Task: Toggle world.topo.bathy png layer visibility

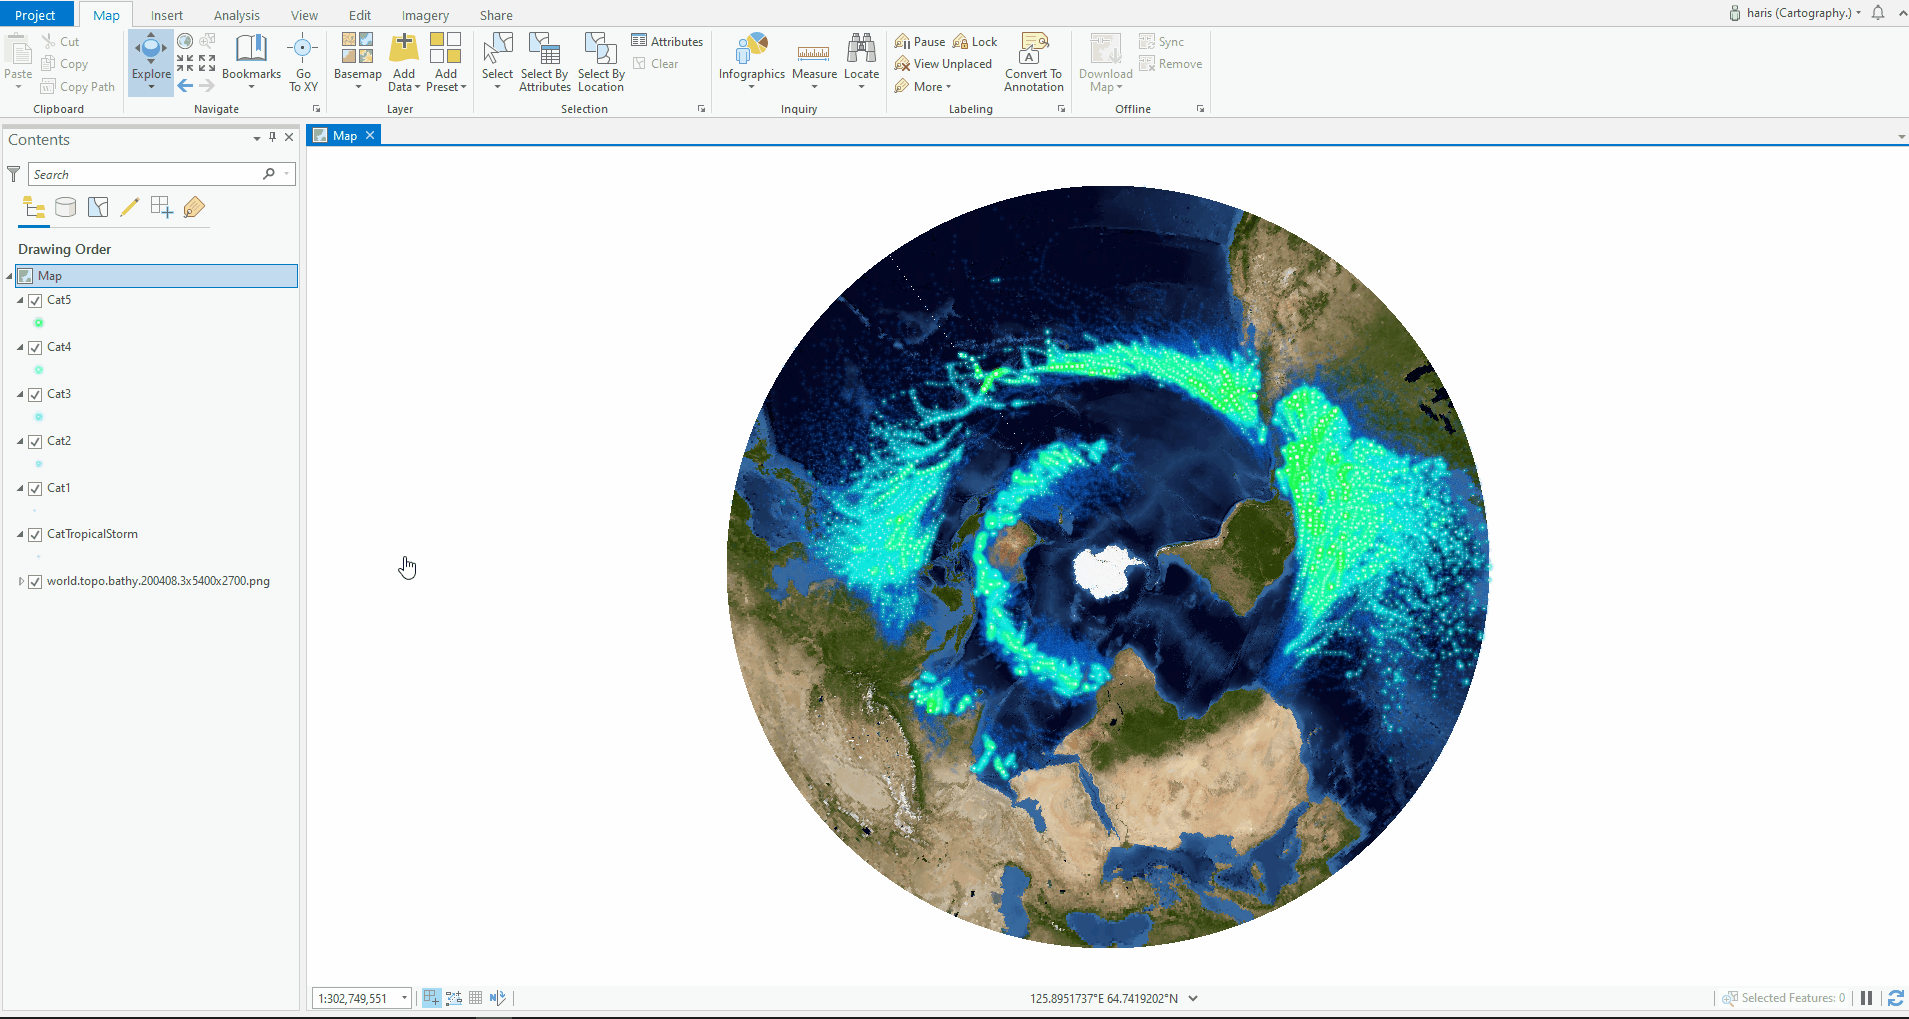Action: [35, 581]
